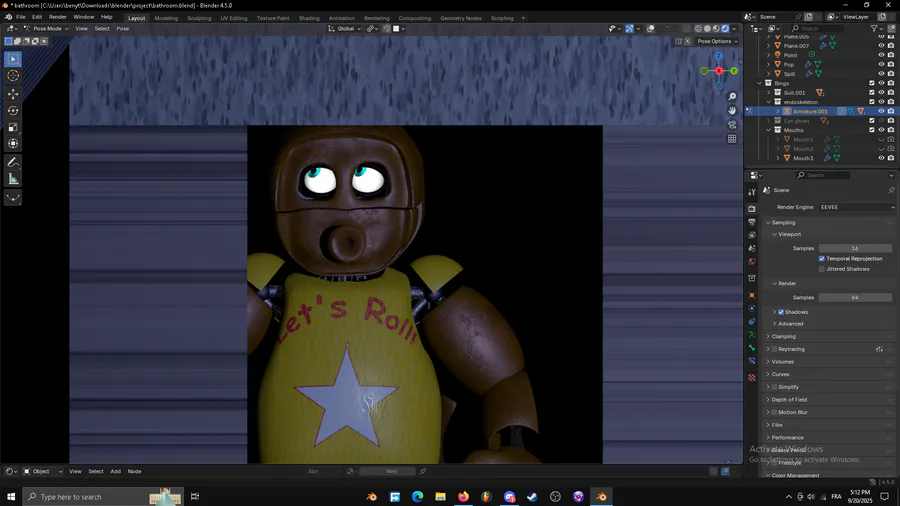Collapse the Mouths collection
The image size is (900, 506).
click(769, 130)
